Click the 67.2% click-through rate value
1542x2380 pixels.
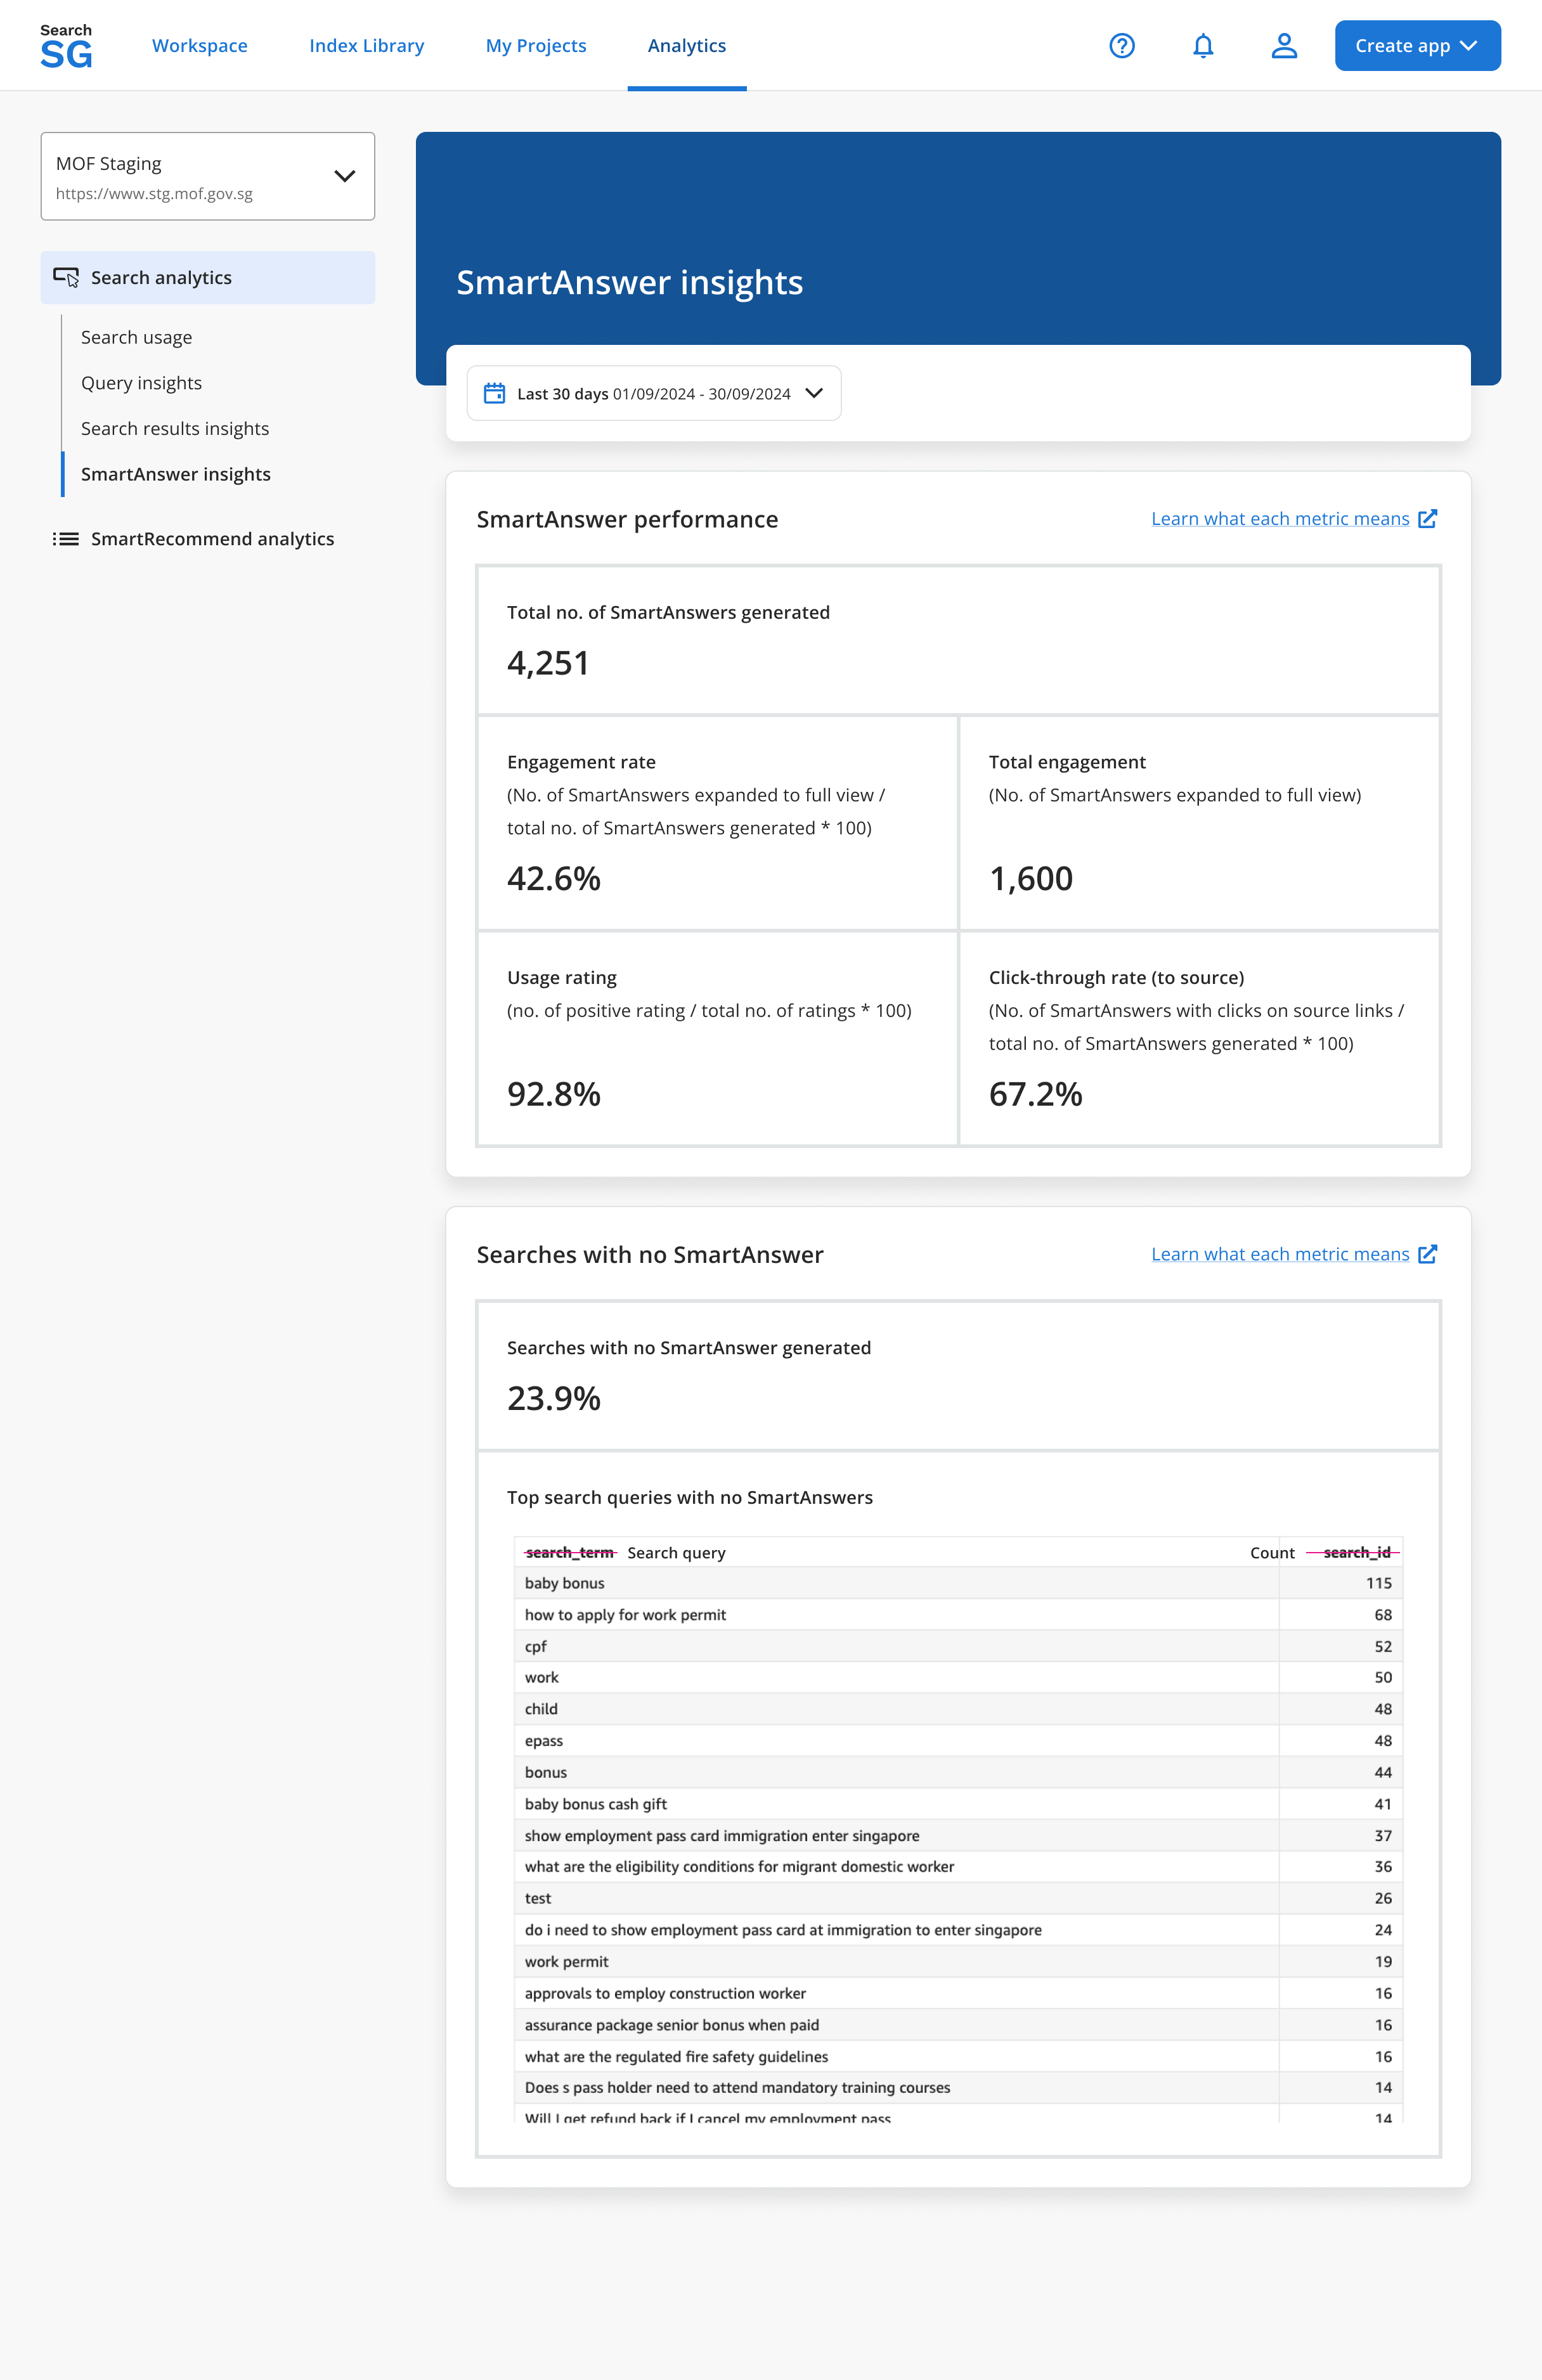(x=1035, y=1094)
